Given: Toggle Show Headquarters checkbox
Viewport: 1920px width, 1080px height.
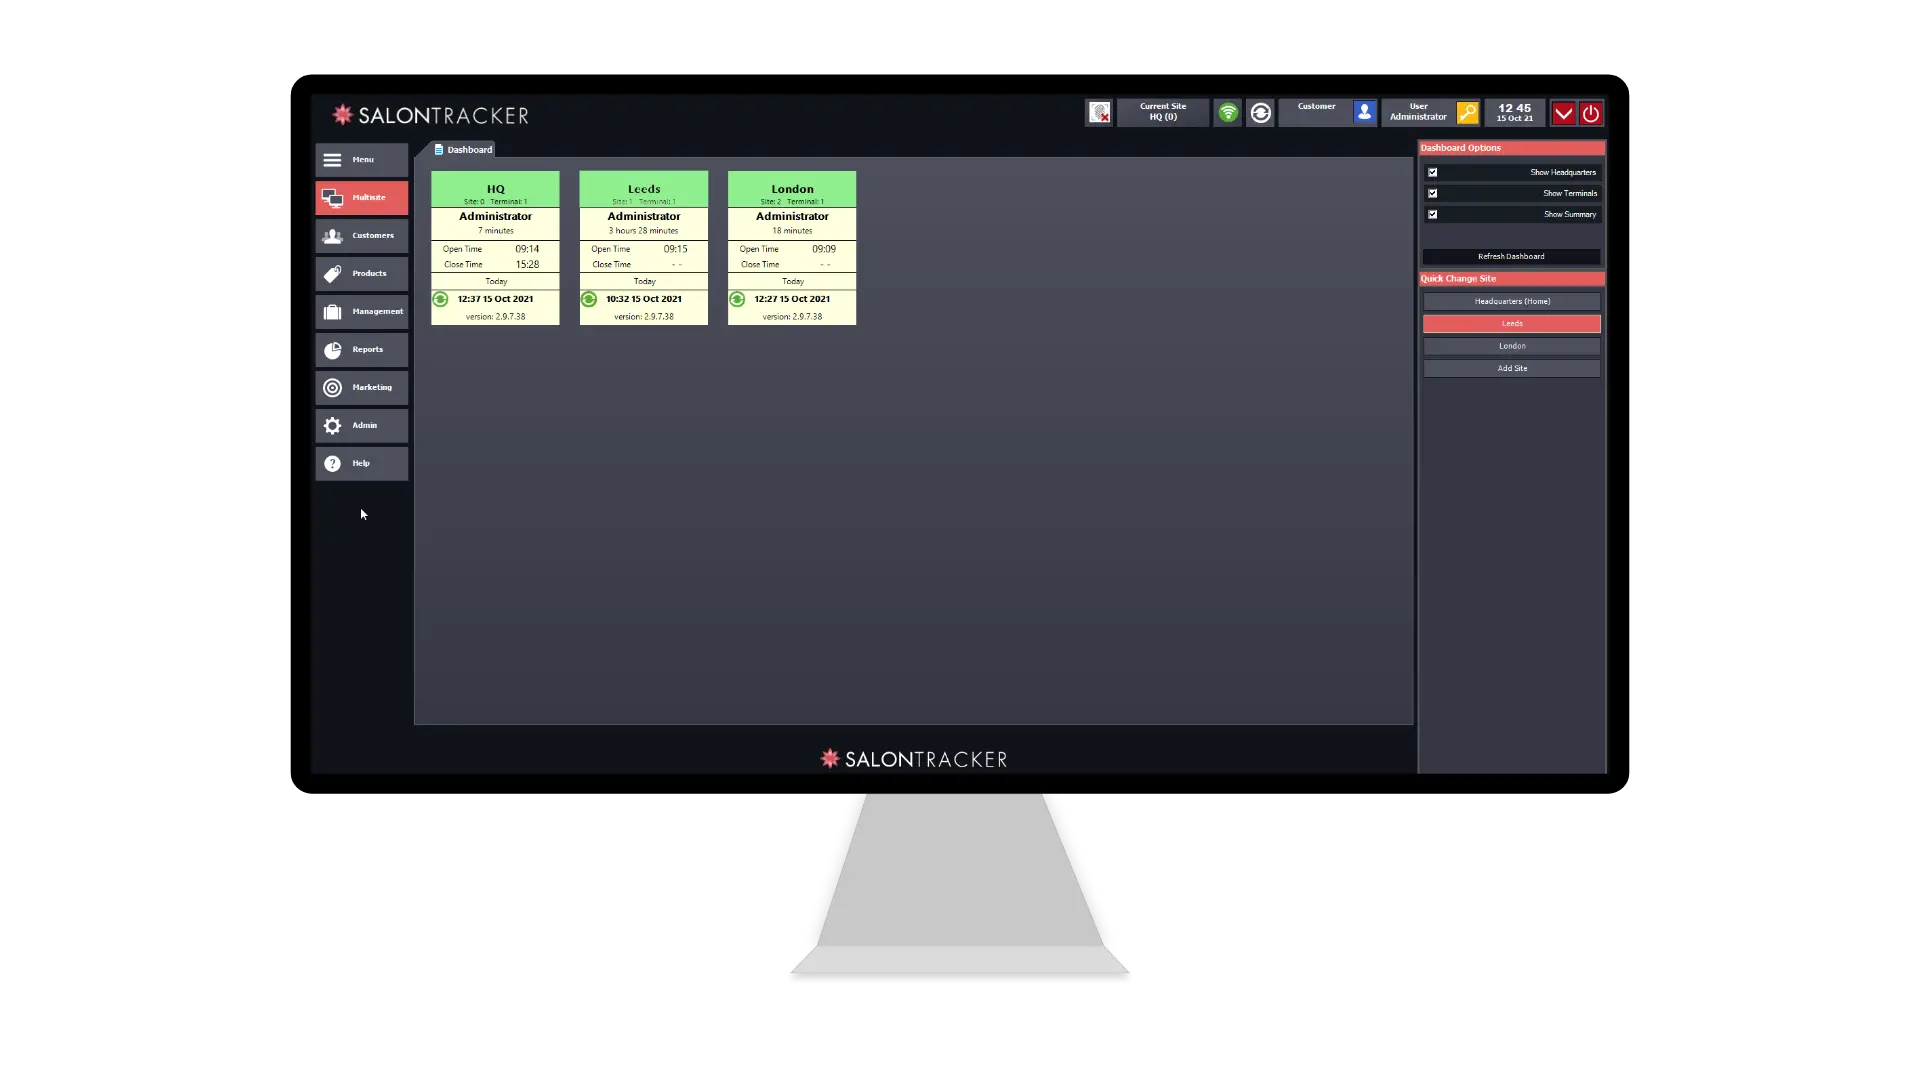Looking at the screenshot, I should pos(1432,171).
